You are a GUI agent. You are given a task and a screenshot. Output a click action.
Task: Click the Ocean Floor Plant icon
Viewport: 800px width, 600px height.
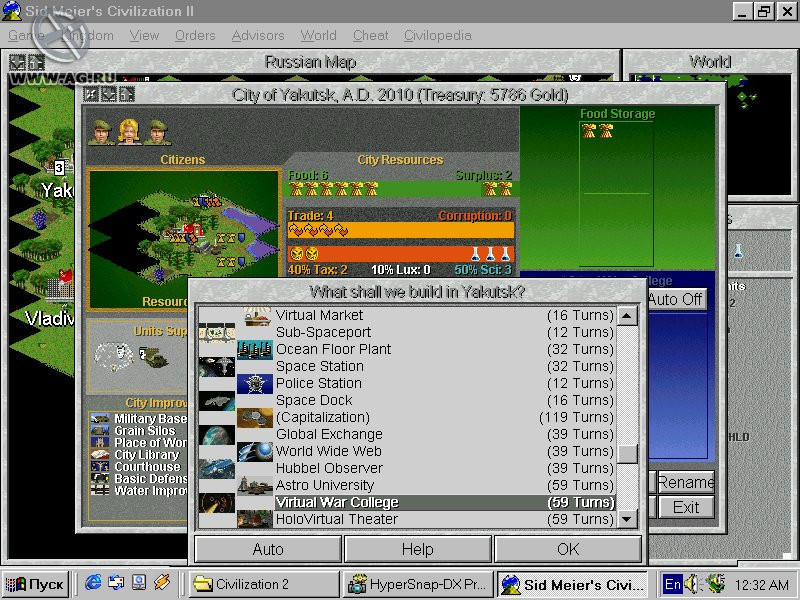click(x=255, y=349)
